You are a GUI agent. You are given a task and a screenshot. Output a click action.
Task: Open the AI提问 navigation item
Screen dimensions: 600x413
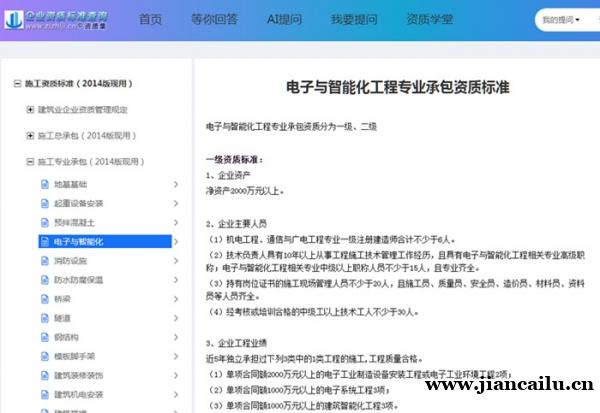284,19
